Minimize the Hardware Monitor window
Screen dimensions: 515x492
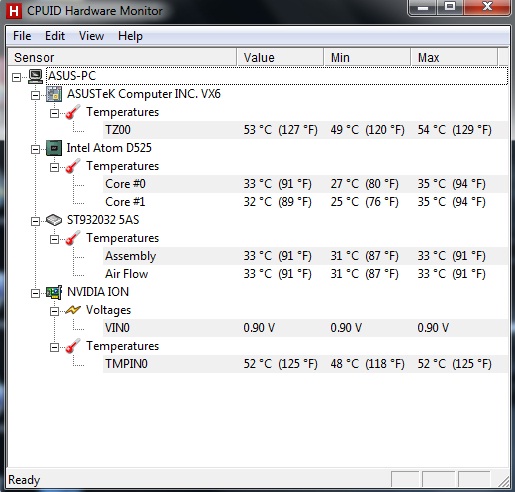tap(423, 7)
